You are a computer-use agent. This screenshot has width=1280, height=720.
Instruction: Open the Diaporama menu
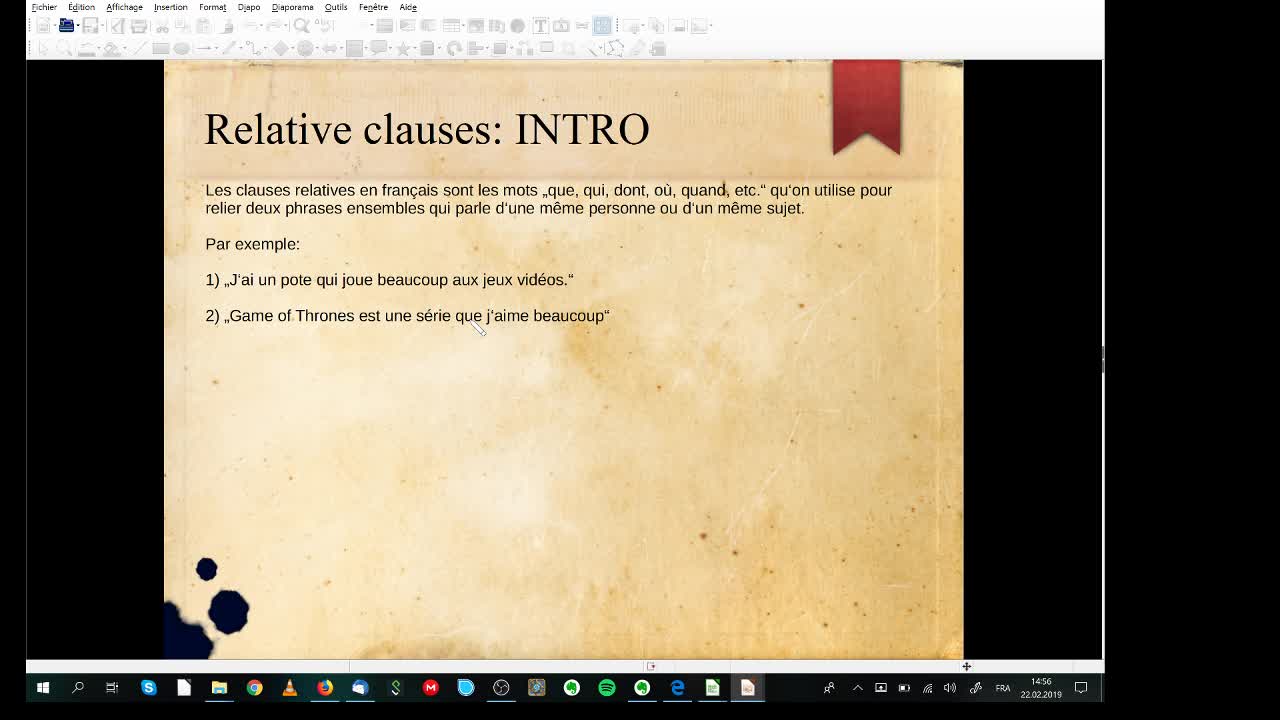coord(292,7)
